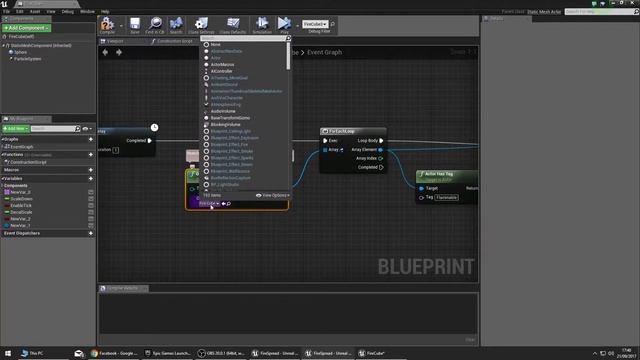Click the Array Element output pin
Image resolution: width=640 pixels, height=360 pixels.
click(x=380, y=150)
